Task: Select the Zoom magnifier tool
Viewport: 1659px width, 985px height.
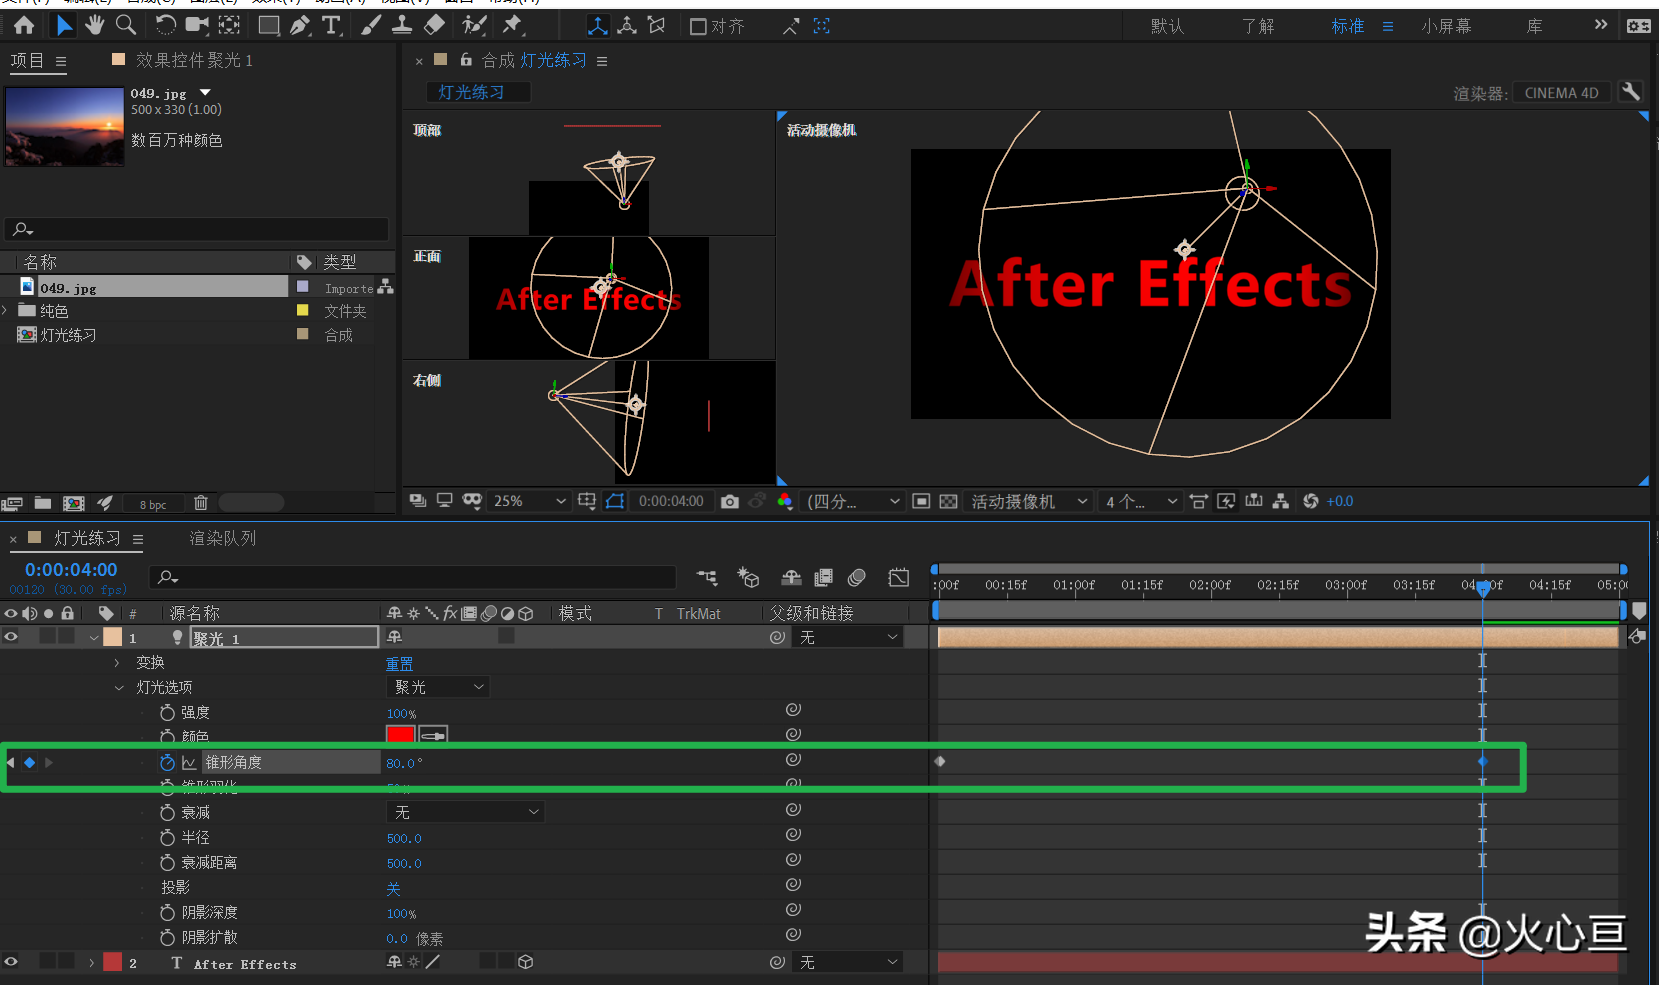Action: pos(126,25)
